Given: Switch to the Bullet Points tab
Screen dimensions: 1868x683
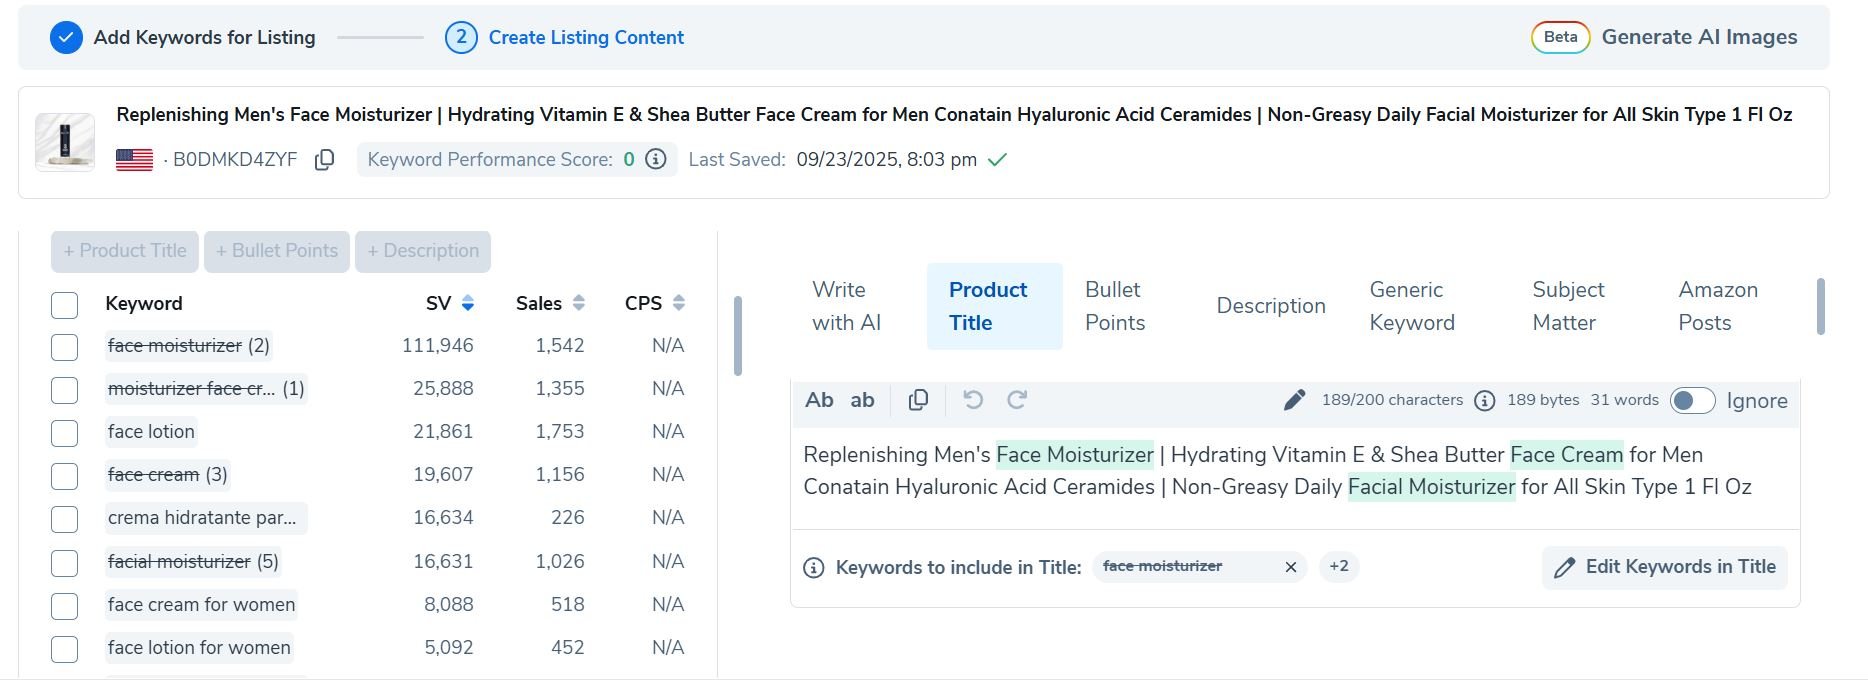Looking at the screenshot, I should pyautogui.click(x=1114, y=306).
